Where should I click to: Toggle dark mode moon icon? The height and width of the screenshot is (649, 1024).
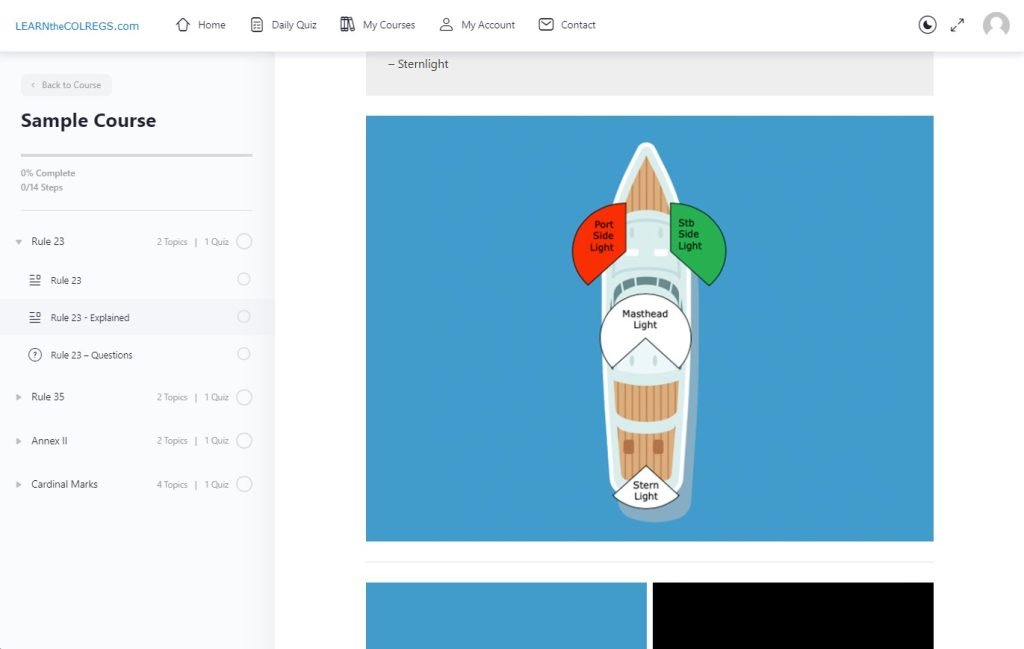tap(927, 25)
